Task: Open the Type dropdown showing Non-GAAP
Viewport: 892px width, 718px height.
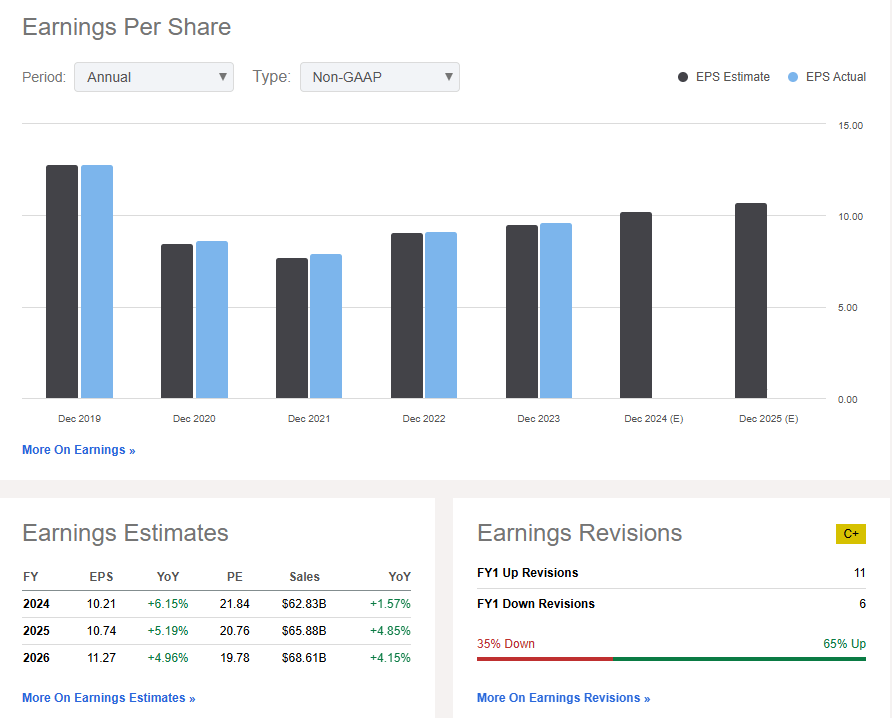Action: 380,77
